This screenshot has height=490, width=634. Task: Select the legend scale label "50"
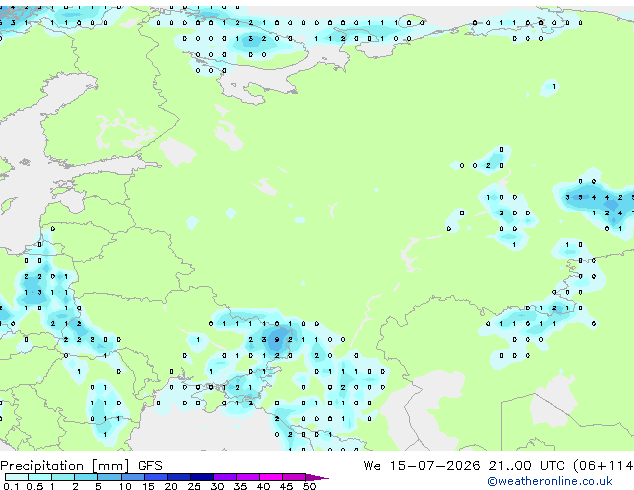[x=309, y=486]
